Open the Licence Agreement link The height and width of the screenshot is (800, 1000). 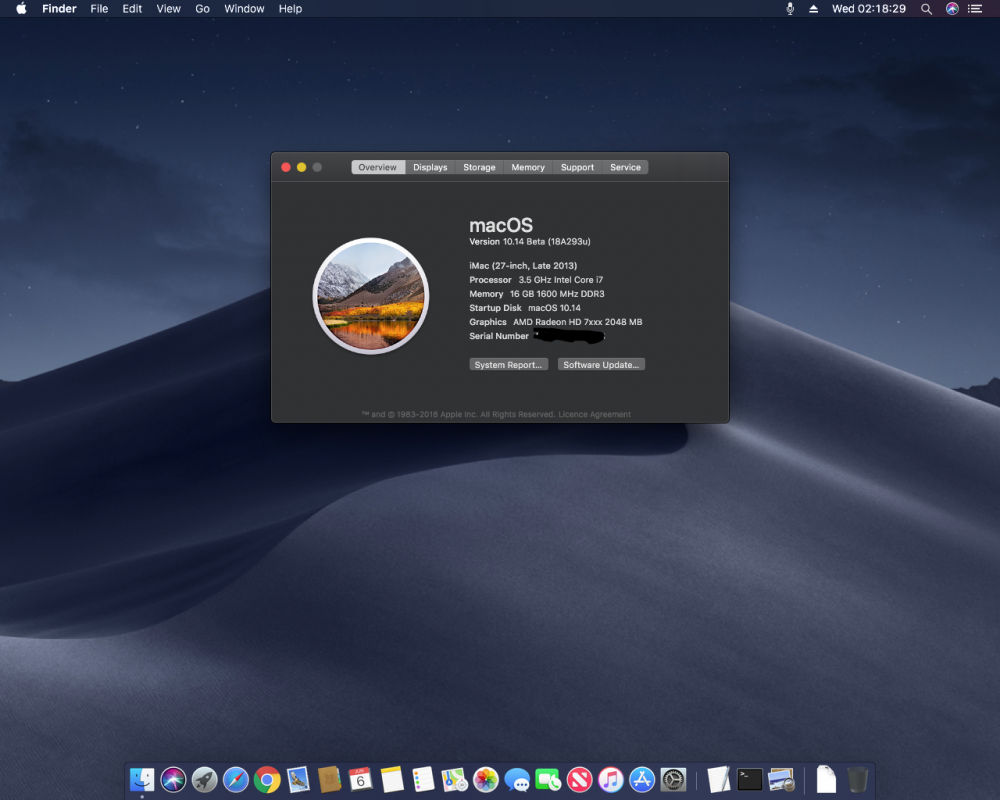point(594,414)
